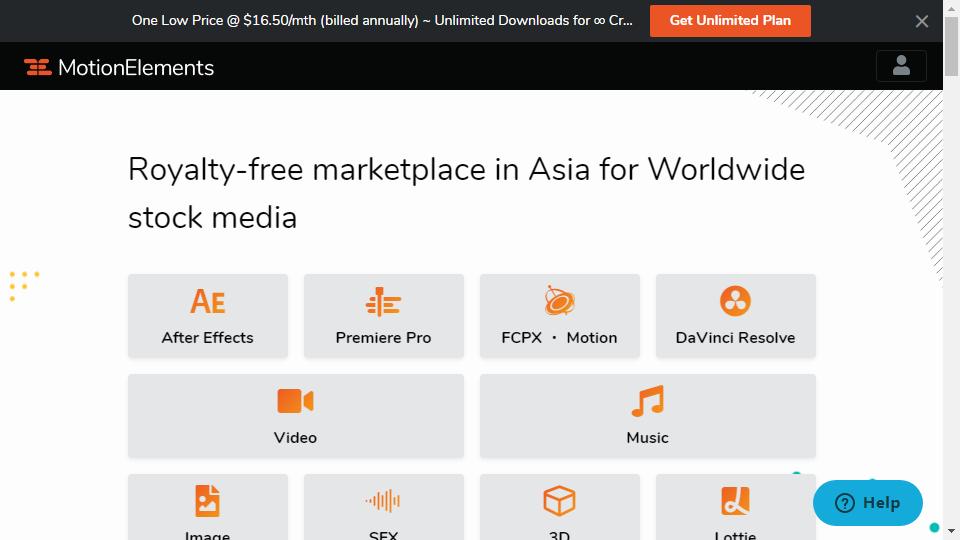Open the user account profile icon

901,66
